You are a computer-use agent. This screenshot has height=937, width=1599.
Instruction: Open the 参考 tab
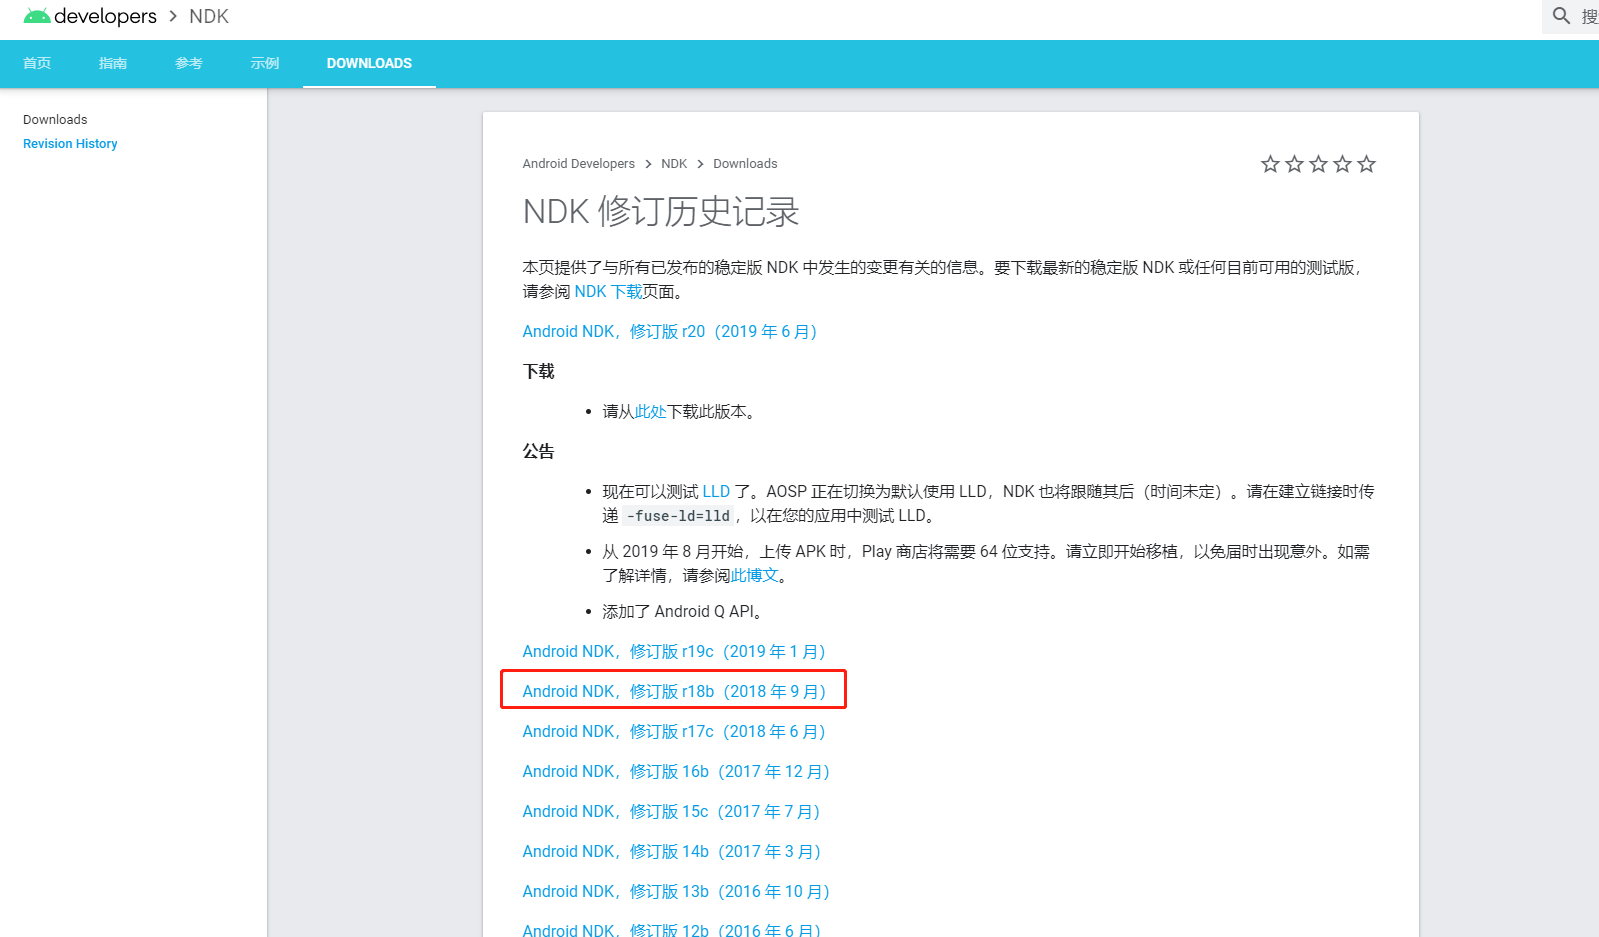pyautogui.click(x=189, y=63)
